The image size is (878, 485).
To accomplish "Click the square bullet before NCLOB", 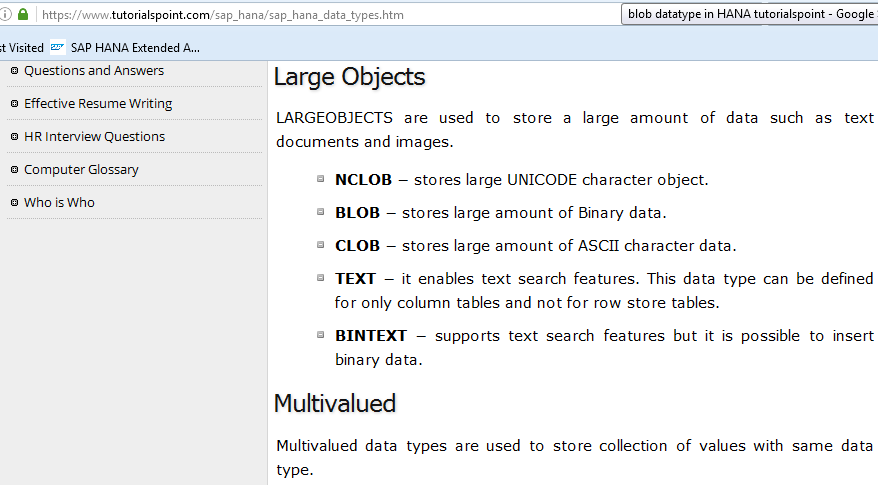I will pos(321,180).
